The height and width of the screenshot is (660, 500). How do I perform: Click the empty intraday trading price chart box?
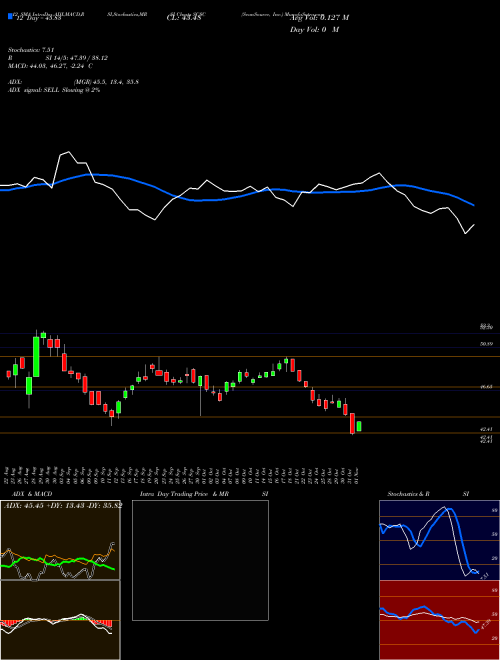point(200,560)
